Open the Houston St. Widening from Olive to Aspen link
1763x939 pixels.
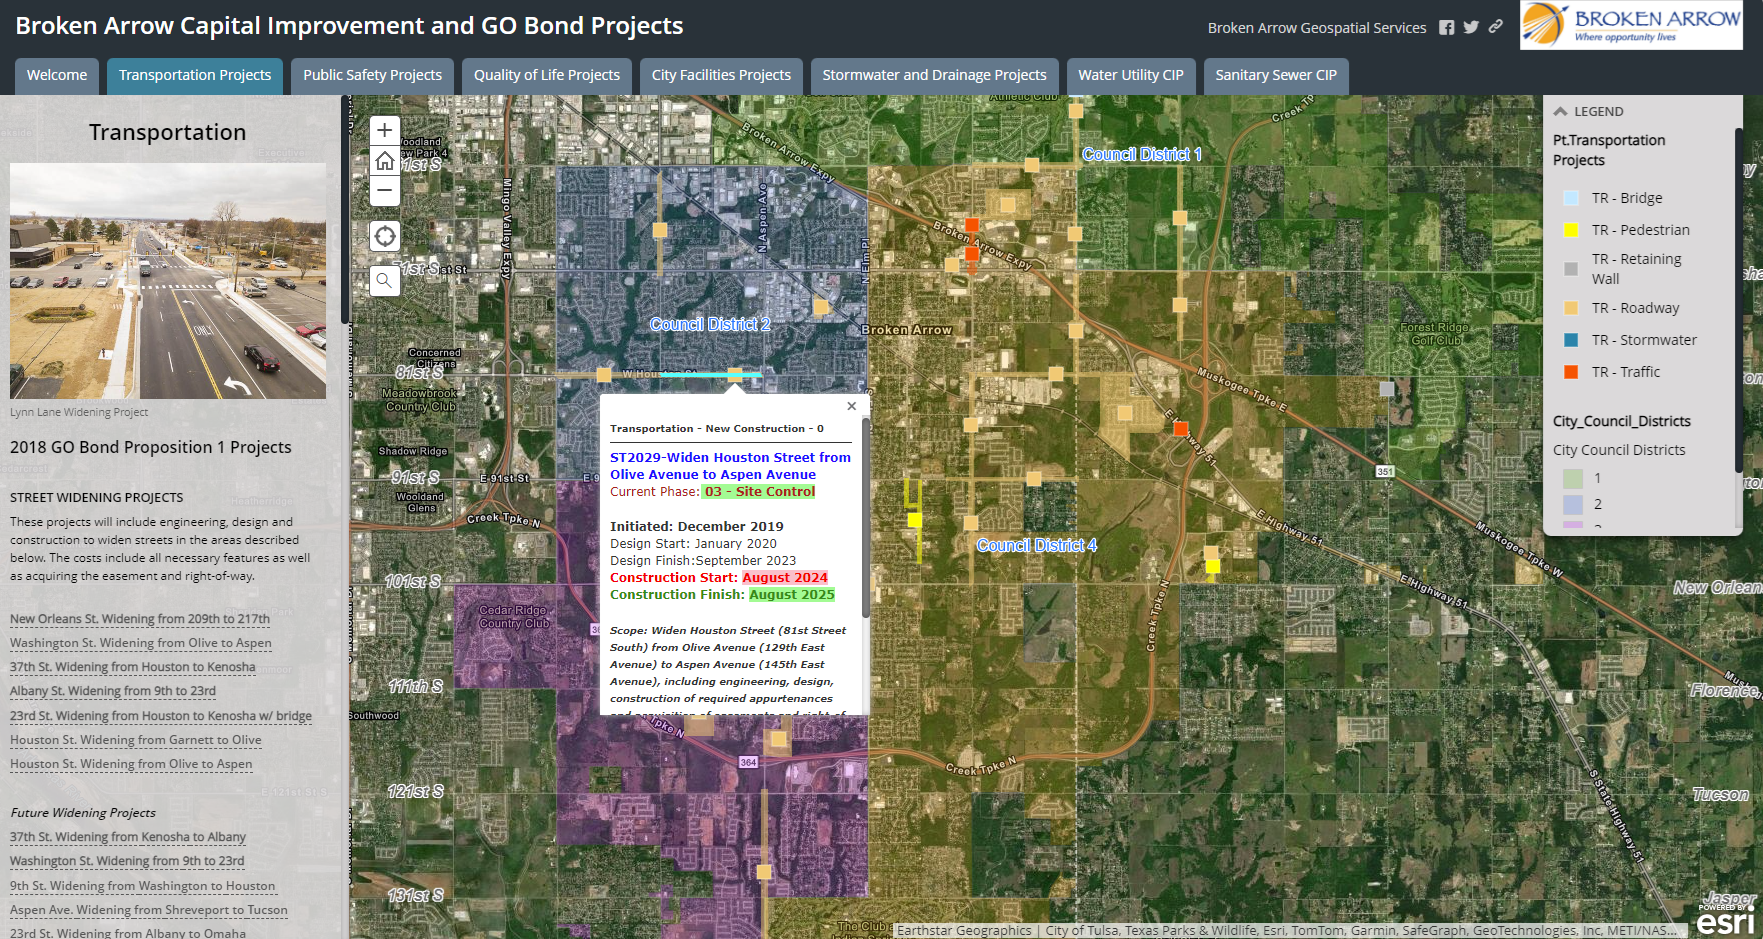[x=132, y=763]
